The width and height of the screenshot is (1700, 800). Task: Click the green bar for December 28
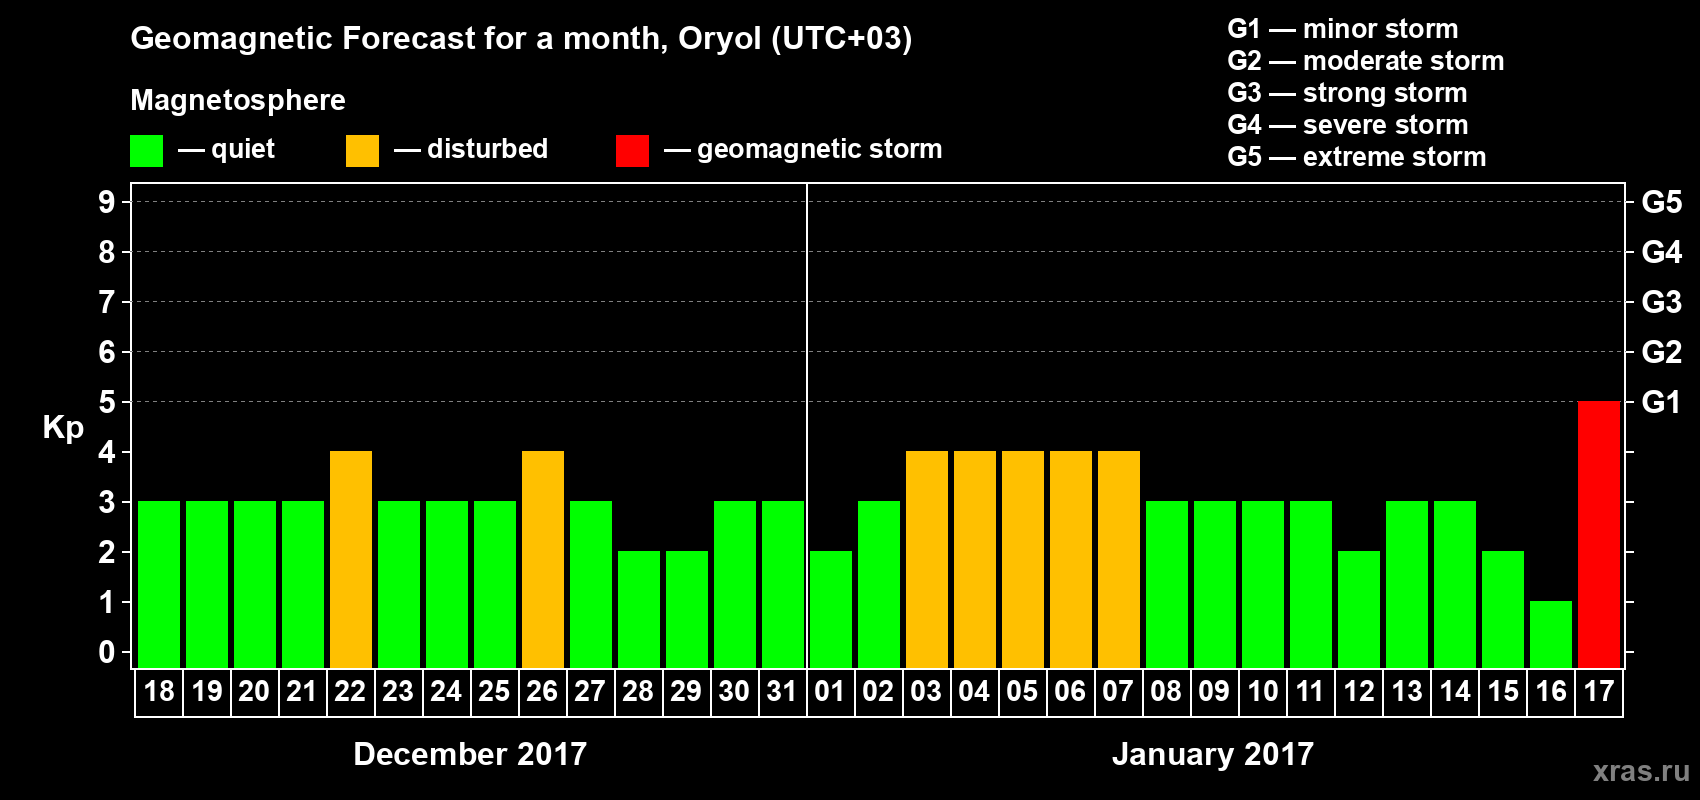click(639, 609)
